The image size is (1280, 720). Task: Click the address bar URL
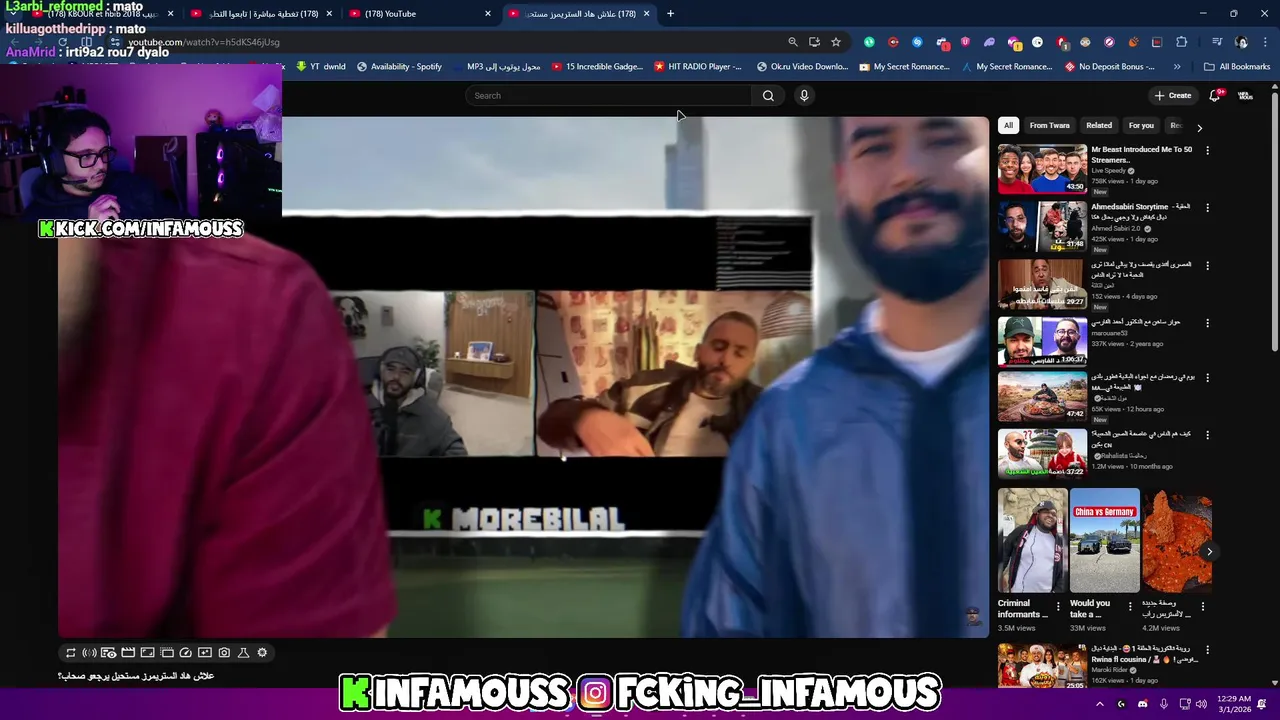204,42
